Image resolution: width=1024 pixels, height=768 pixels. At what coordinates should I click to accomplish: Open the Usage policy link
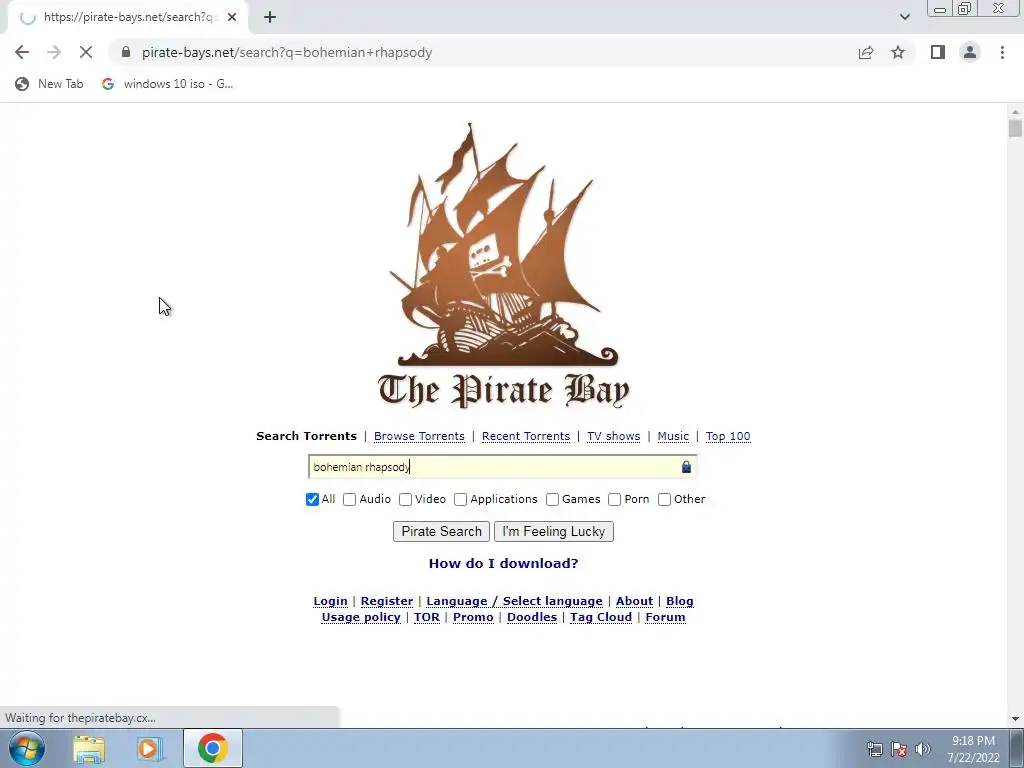click(x=361, y=617)
